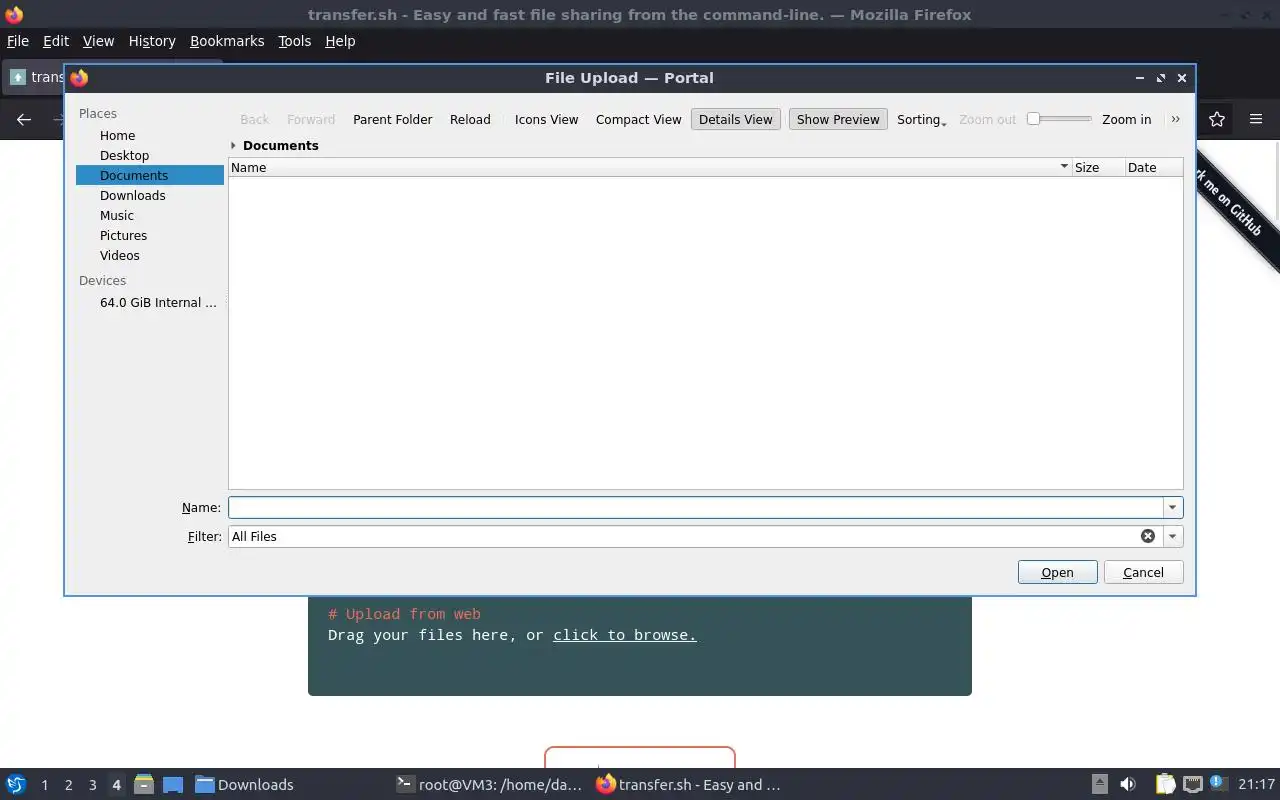
Task: Click the Open button
Action: (x=1057, y=572)
